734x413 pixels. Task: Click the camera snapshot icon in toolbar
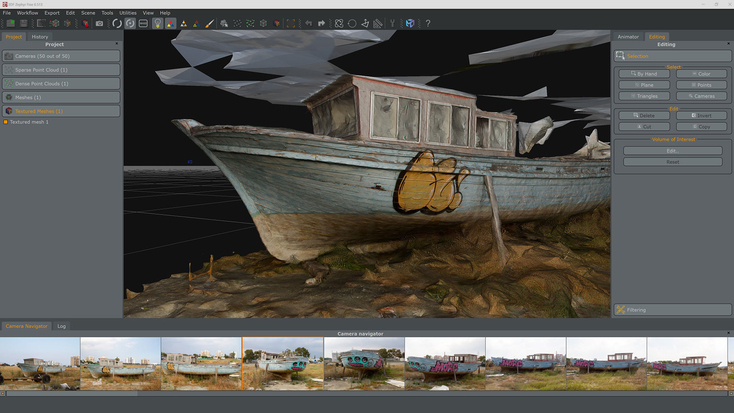point(99,23)
